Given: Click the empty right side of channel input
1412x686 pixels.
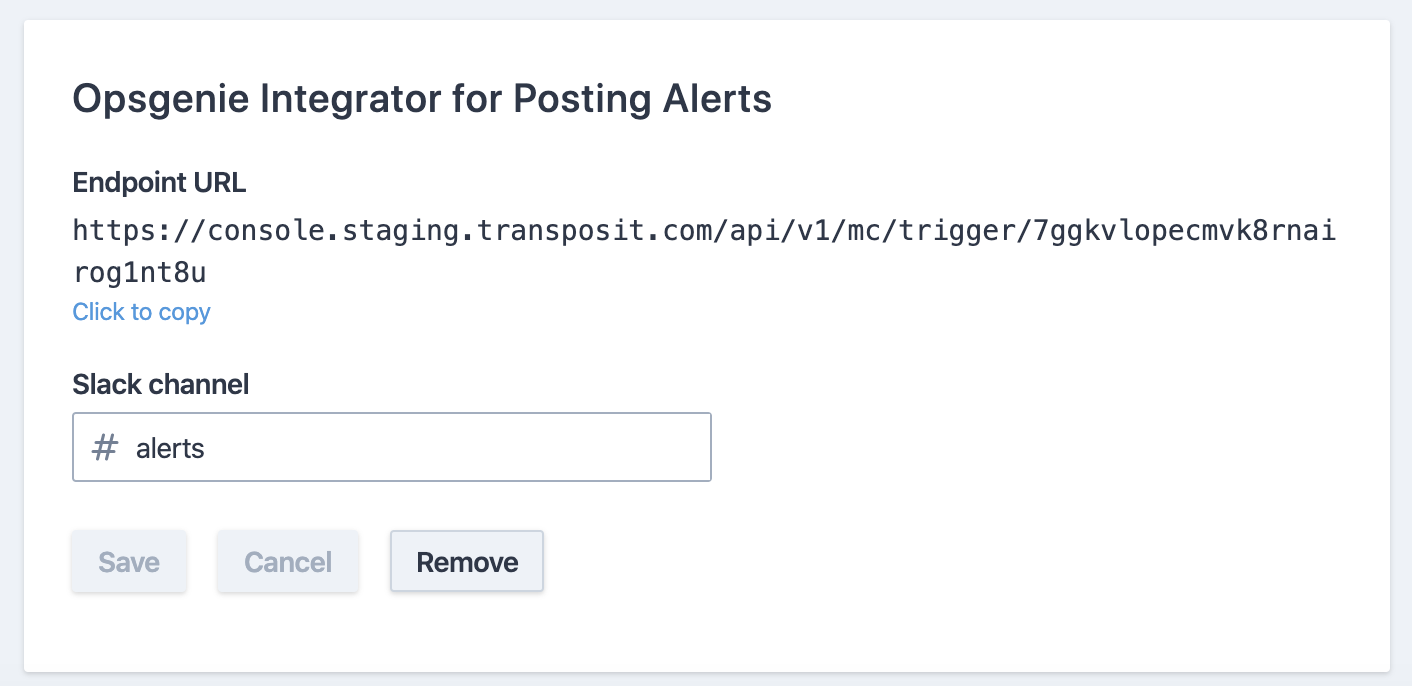Looking at the screenshot, I should pos(600,448).
